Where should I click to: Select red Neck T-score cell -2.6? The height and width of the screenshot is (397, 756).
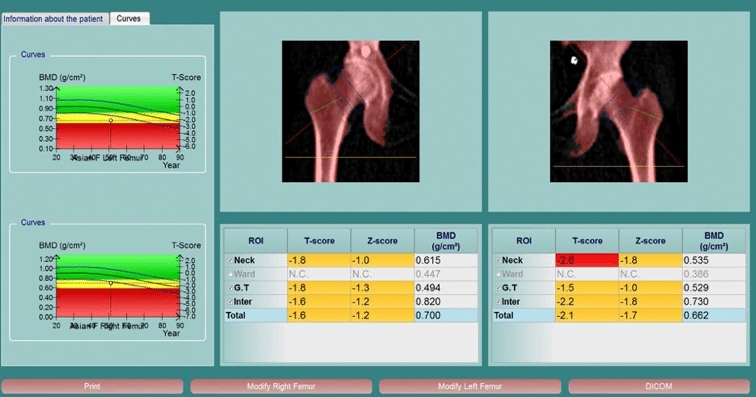[x=587, y=260]
